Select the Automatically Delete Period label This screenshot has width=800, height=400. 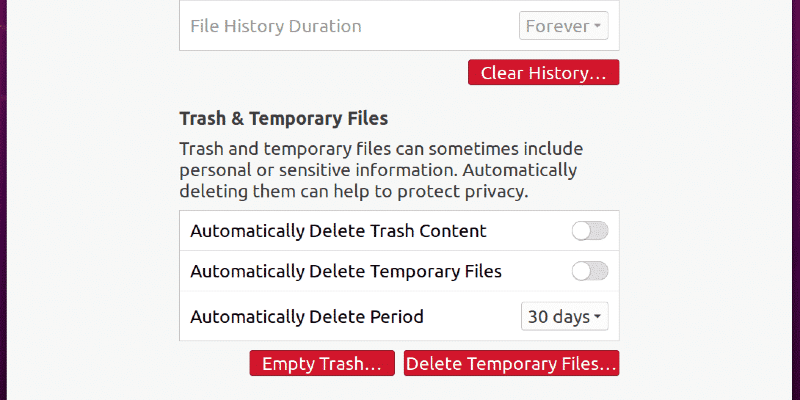click(x=307, y=317)
